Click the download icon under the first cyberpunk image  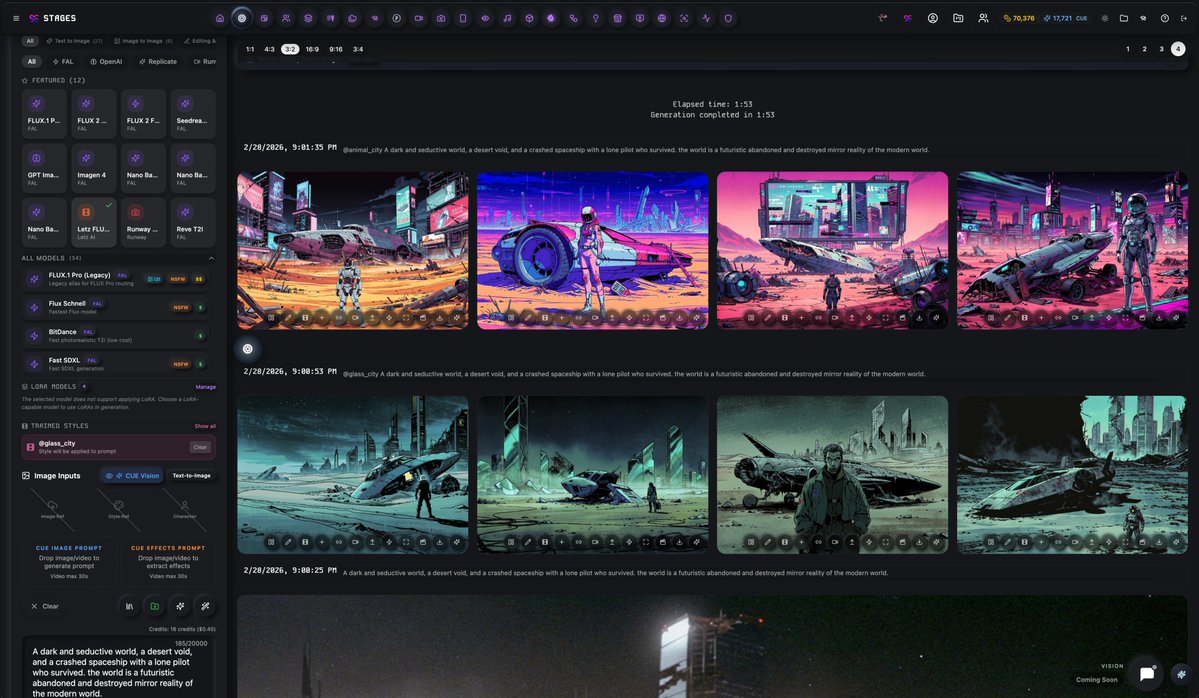coord(439,317)
